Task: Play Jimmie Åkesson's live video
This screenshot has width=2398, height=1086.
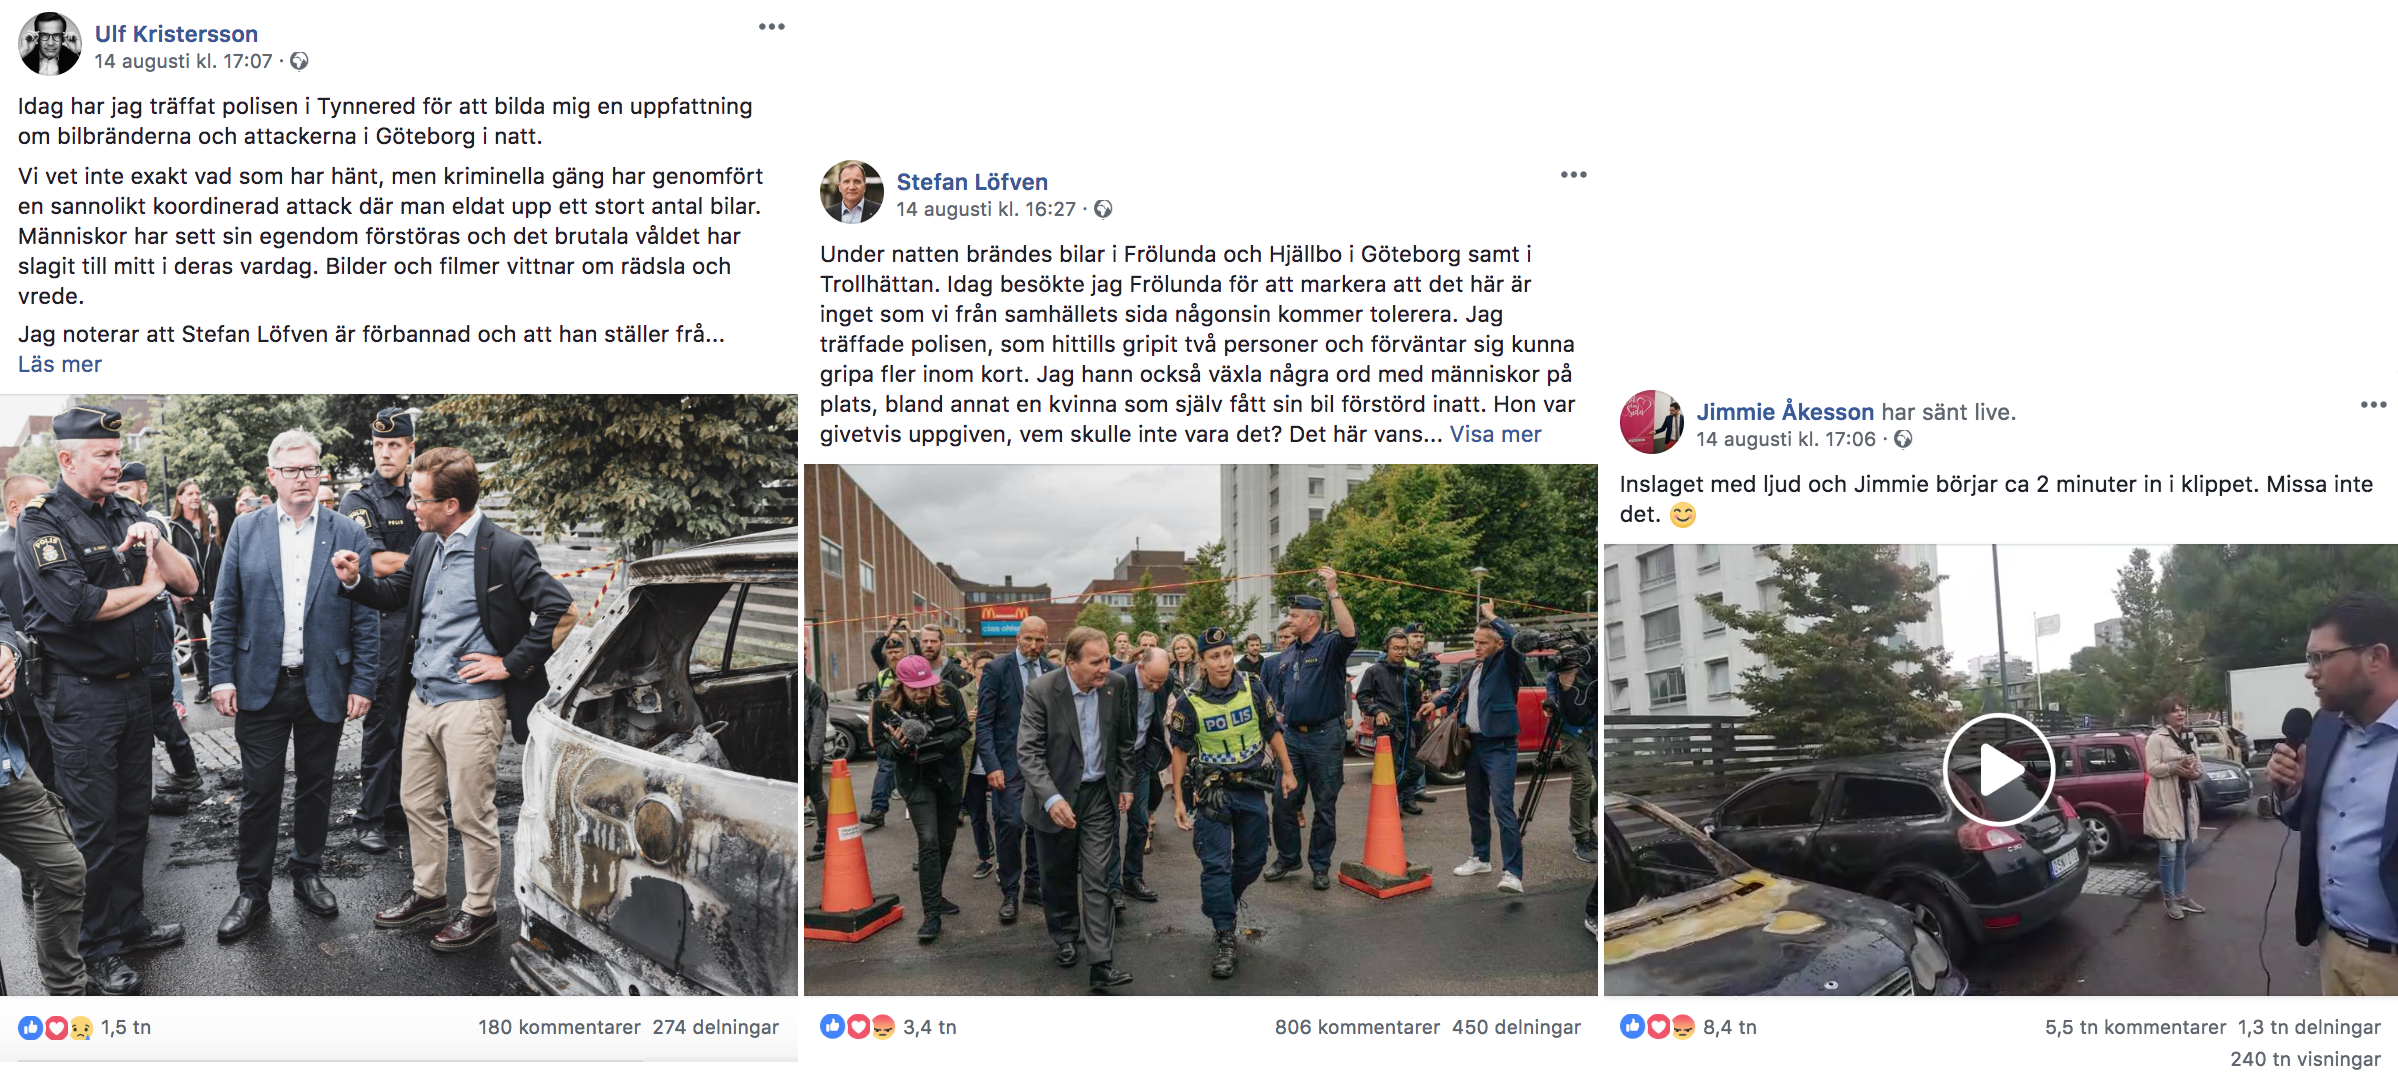Action: [1999, 770]
